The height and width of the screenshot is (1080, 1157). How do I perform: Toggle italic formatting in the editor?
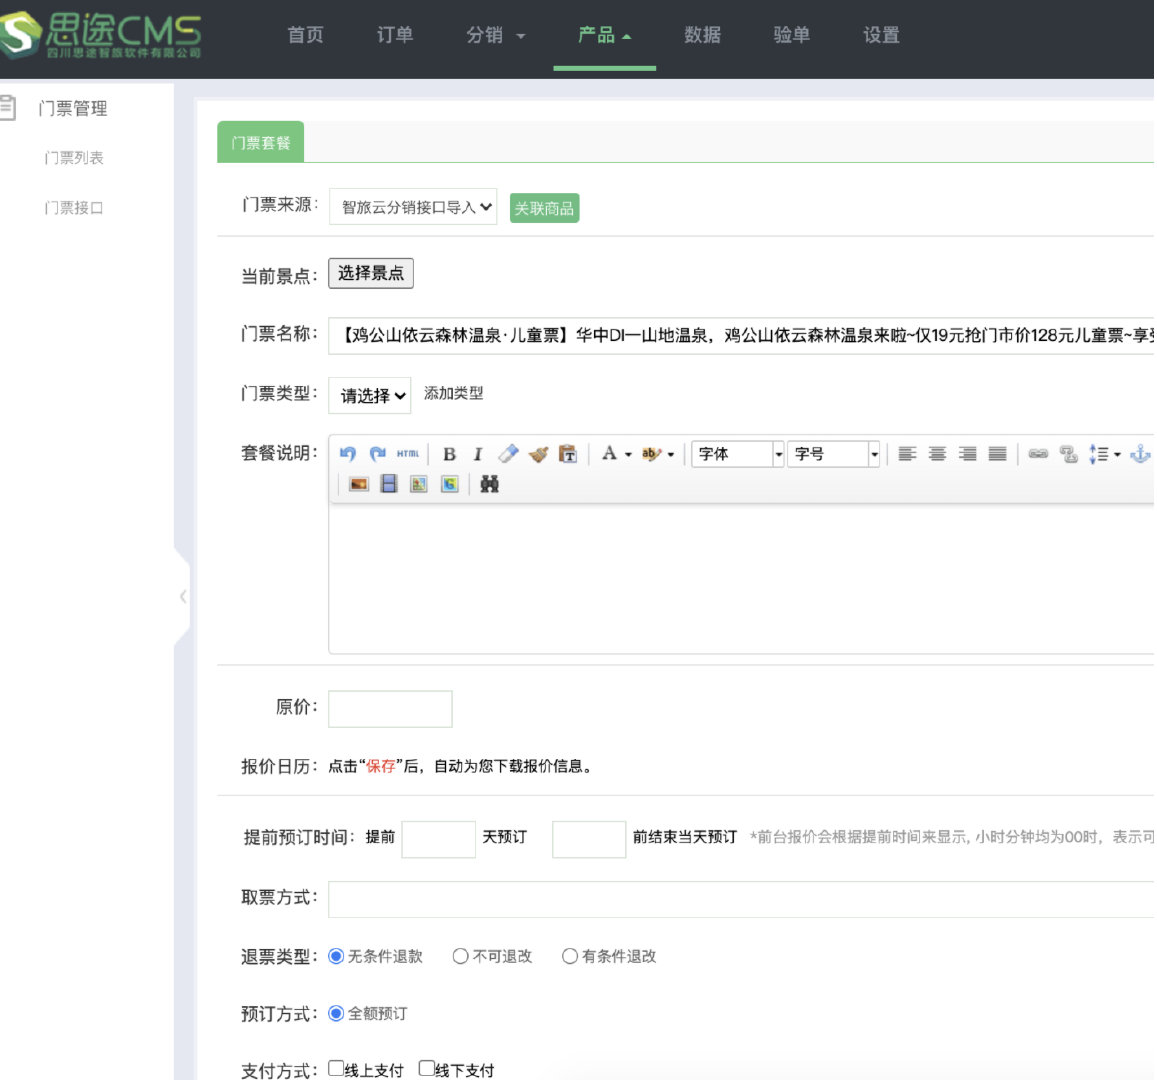click(478, 454)
